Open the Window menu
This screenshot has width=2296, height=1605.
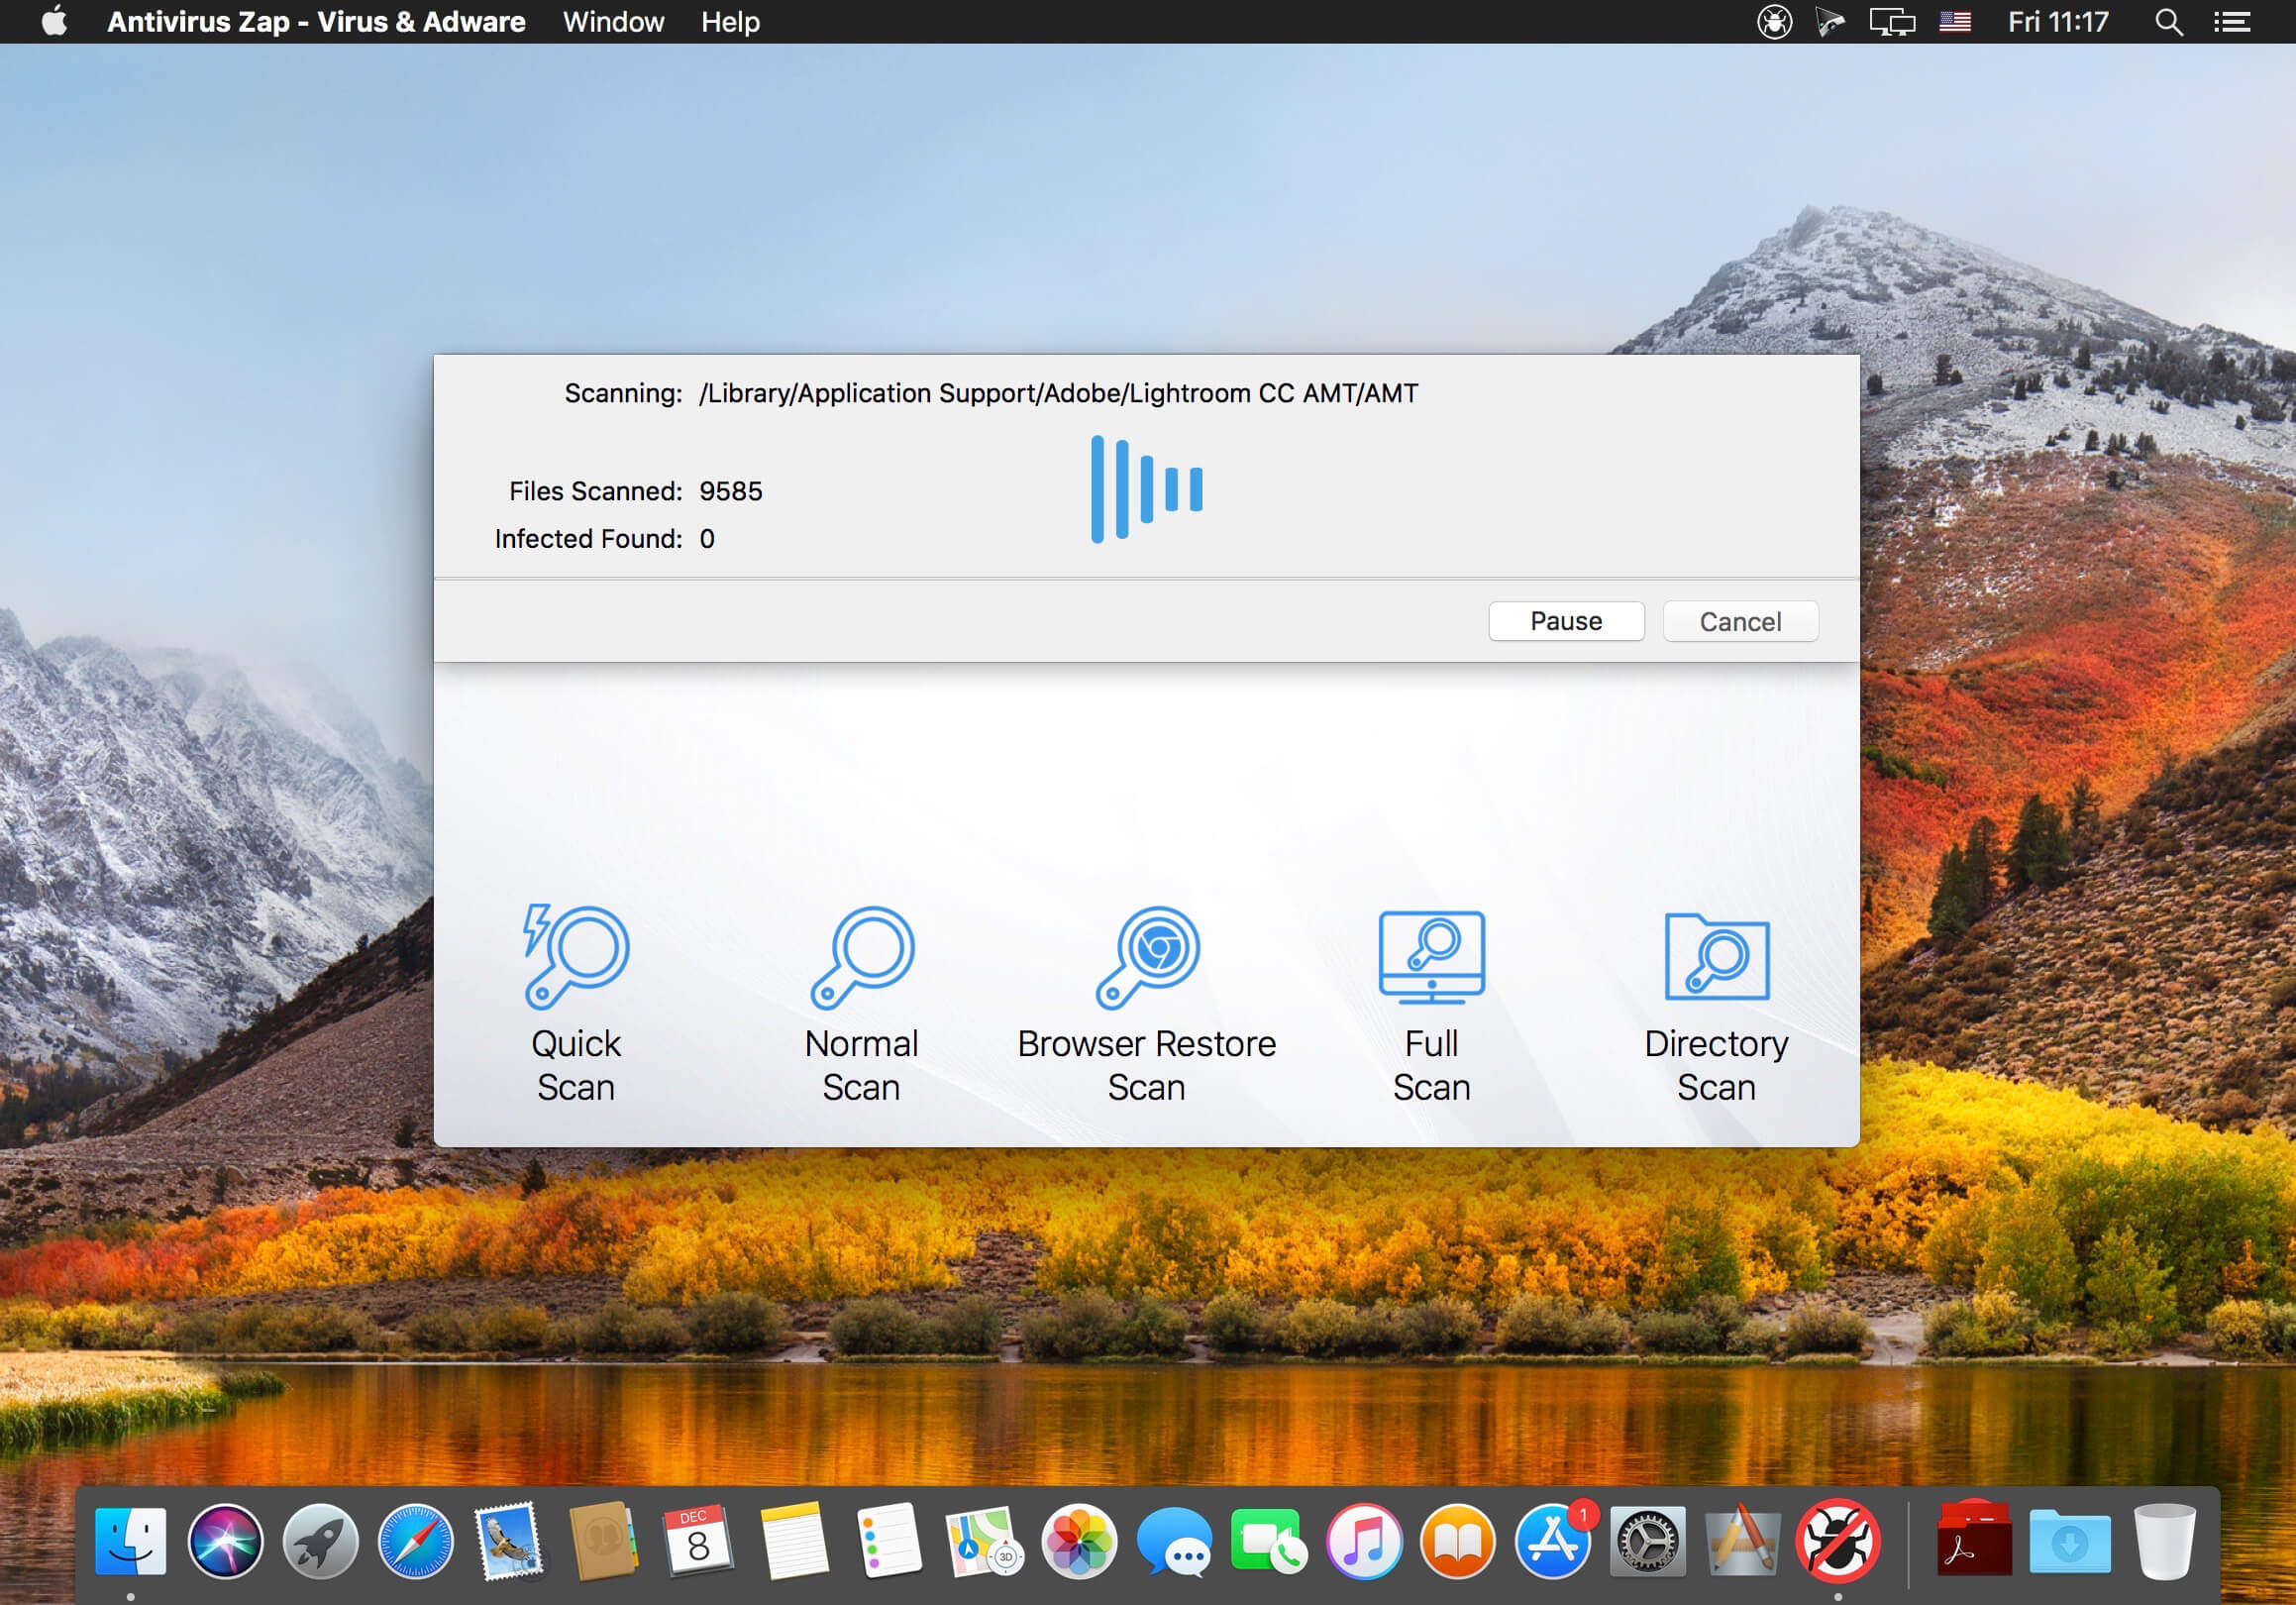(613, 22)
